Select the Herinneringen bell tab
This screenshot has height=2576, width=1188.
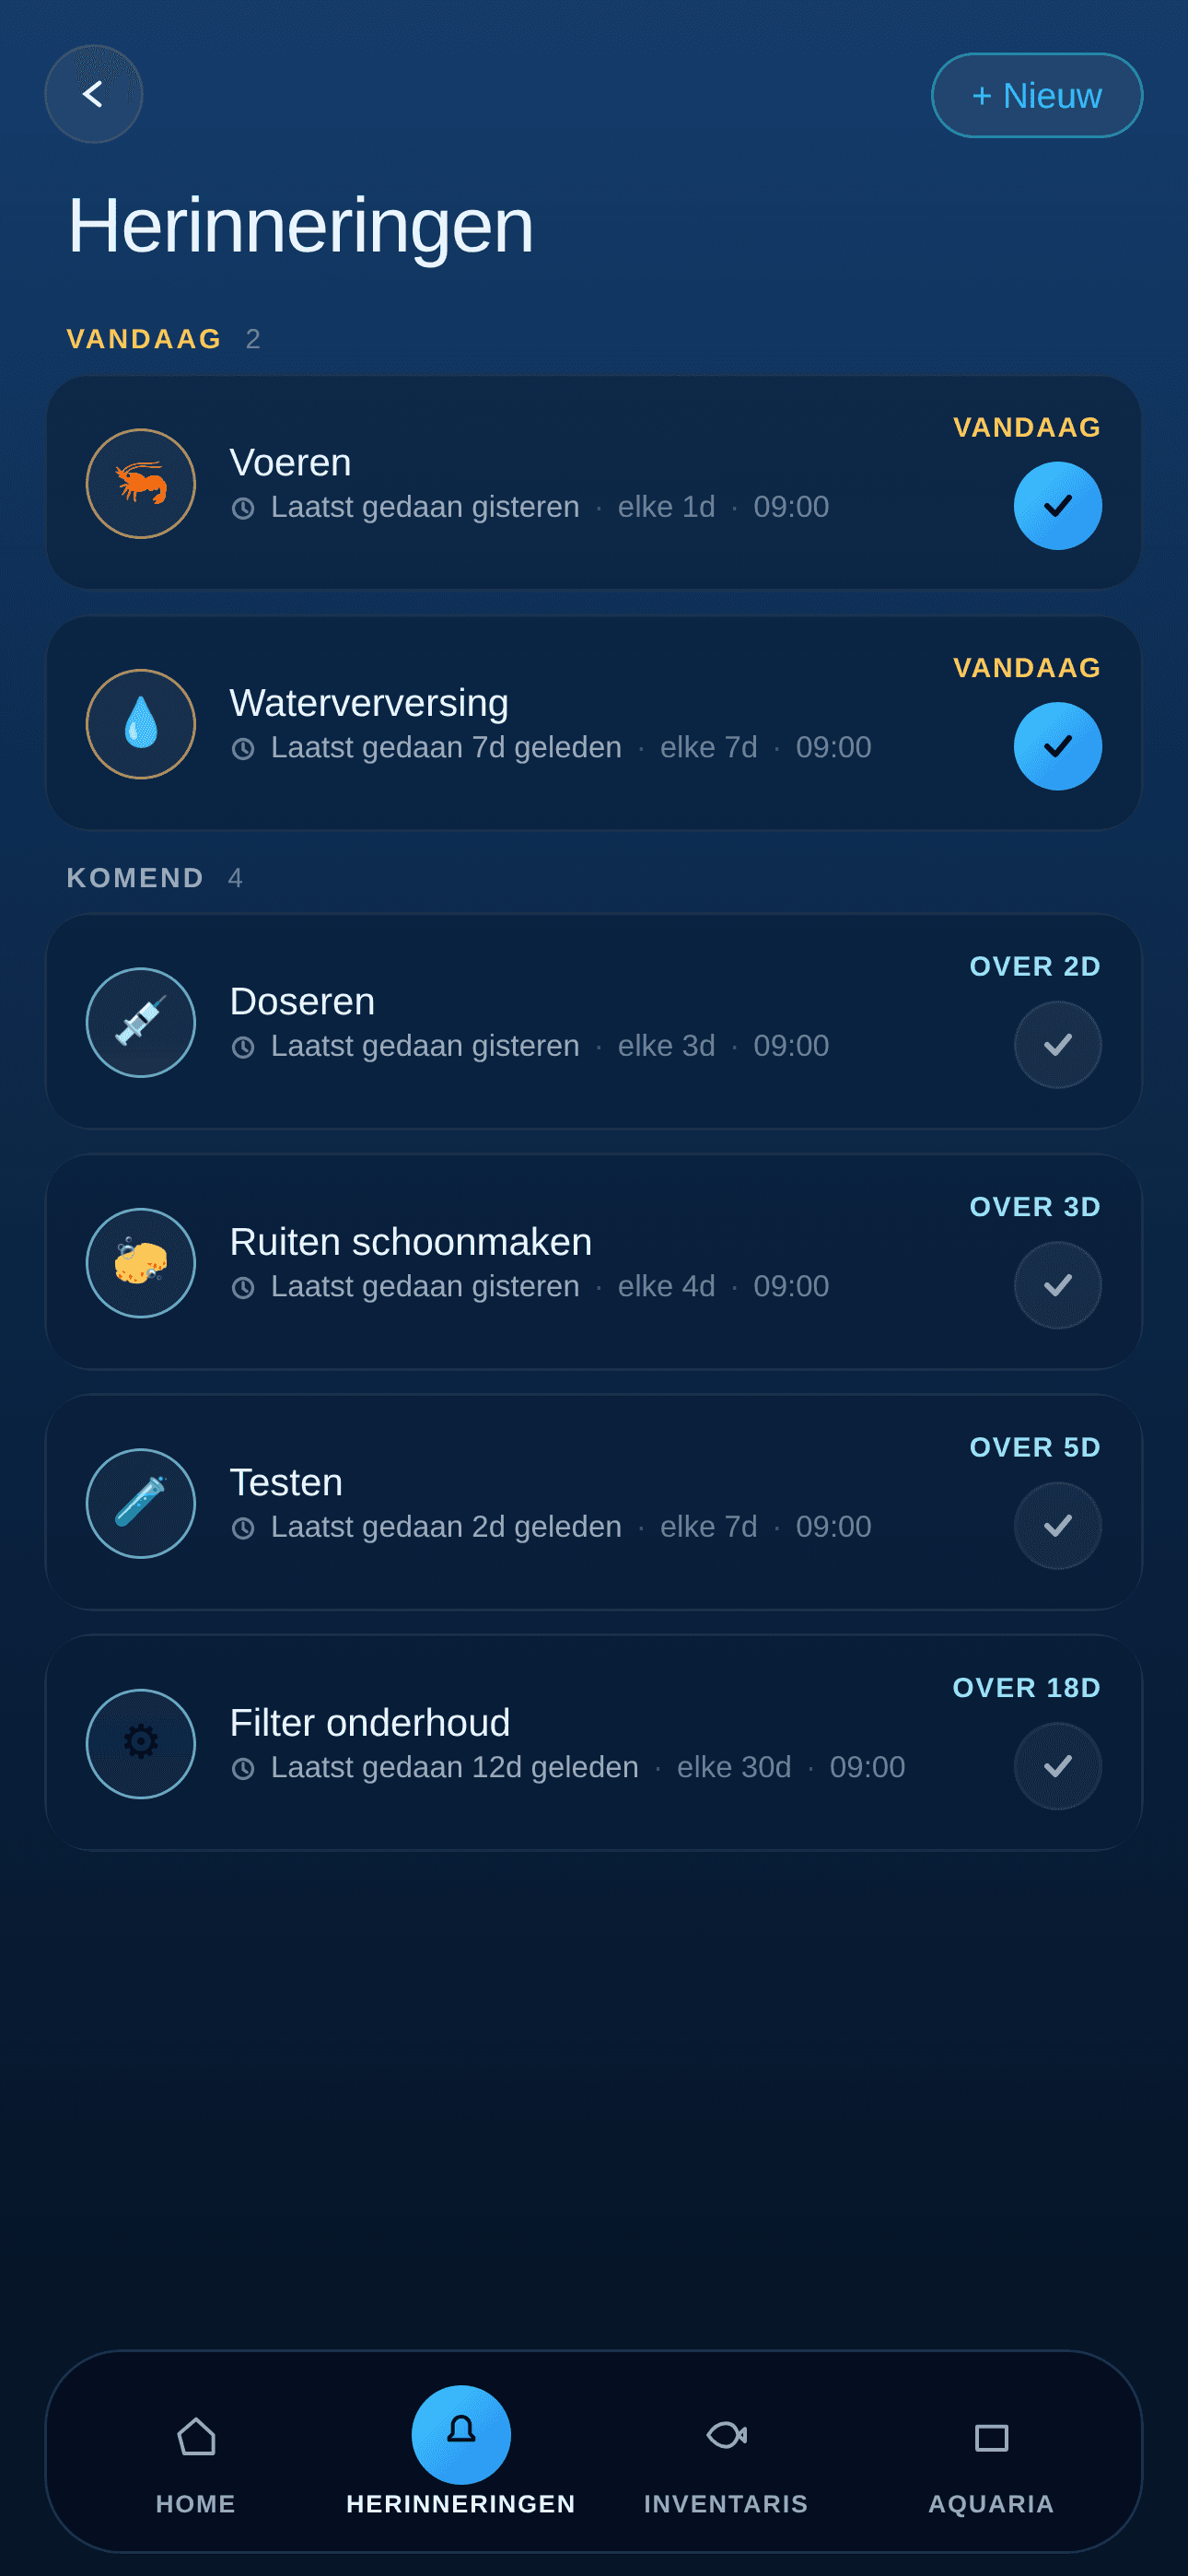pyautogui.click(x=461, y=2435)
